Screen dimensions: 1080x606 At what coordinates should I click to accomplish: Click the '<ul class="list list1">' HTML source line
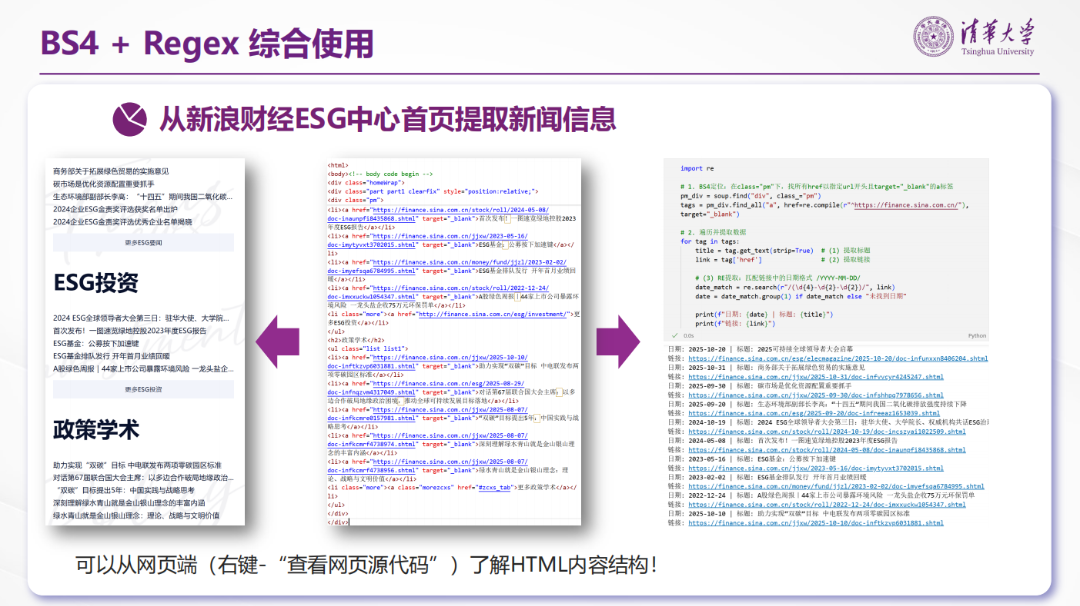click(368, 349)
